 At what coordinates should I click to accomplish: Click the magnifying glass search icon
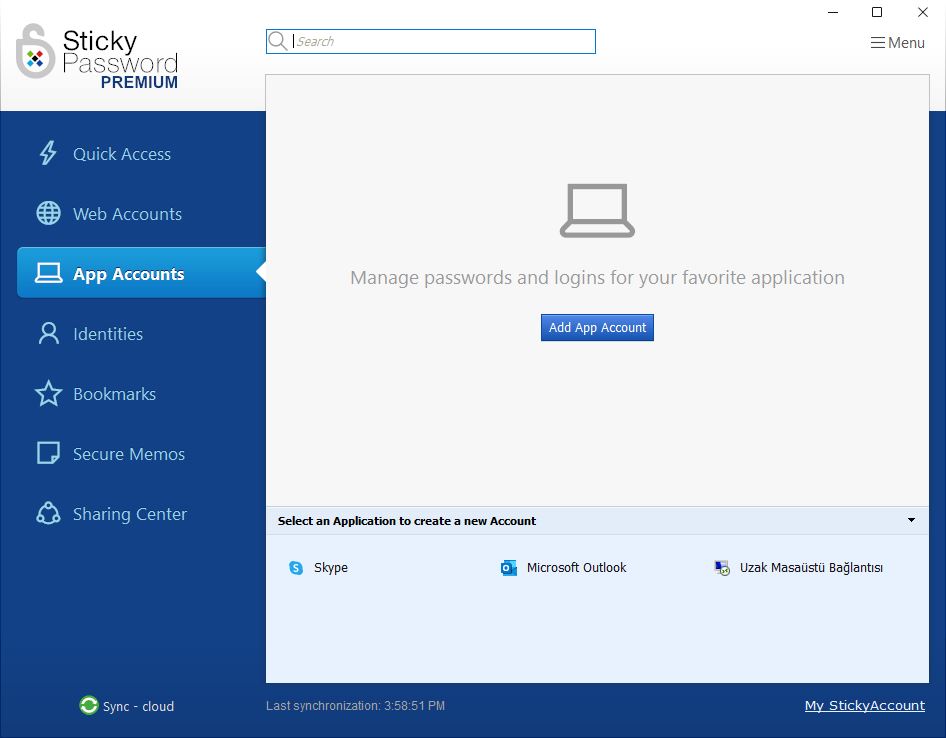278,41
